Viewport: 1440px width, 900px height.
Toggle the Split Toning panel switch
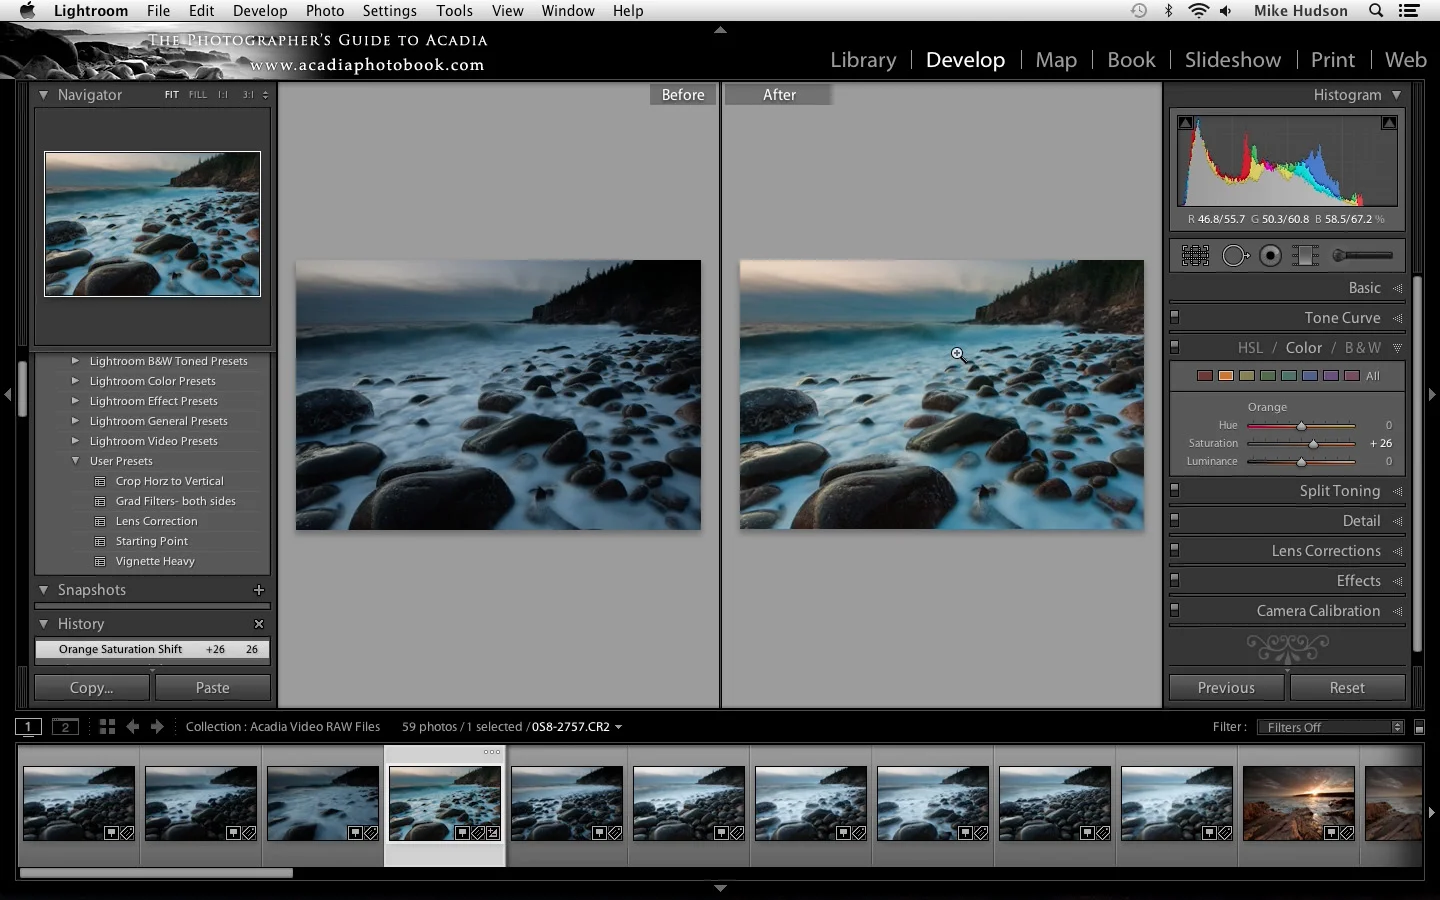(1175, 491)
